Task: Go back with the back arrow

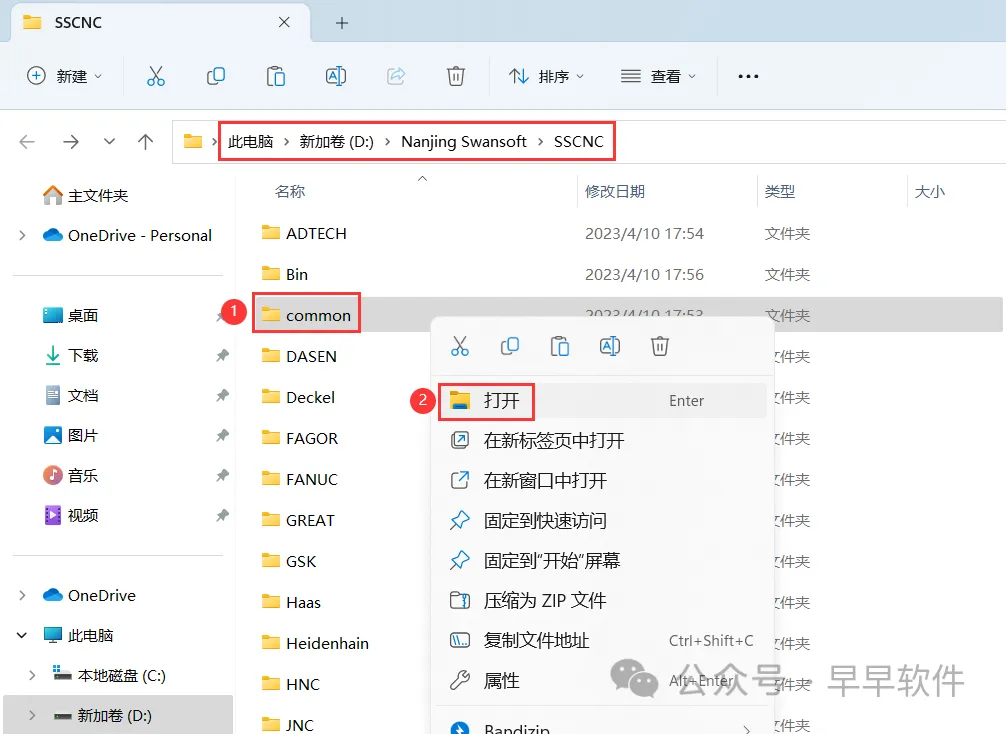Action: coord(27,141)
